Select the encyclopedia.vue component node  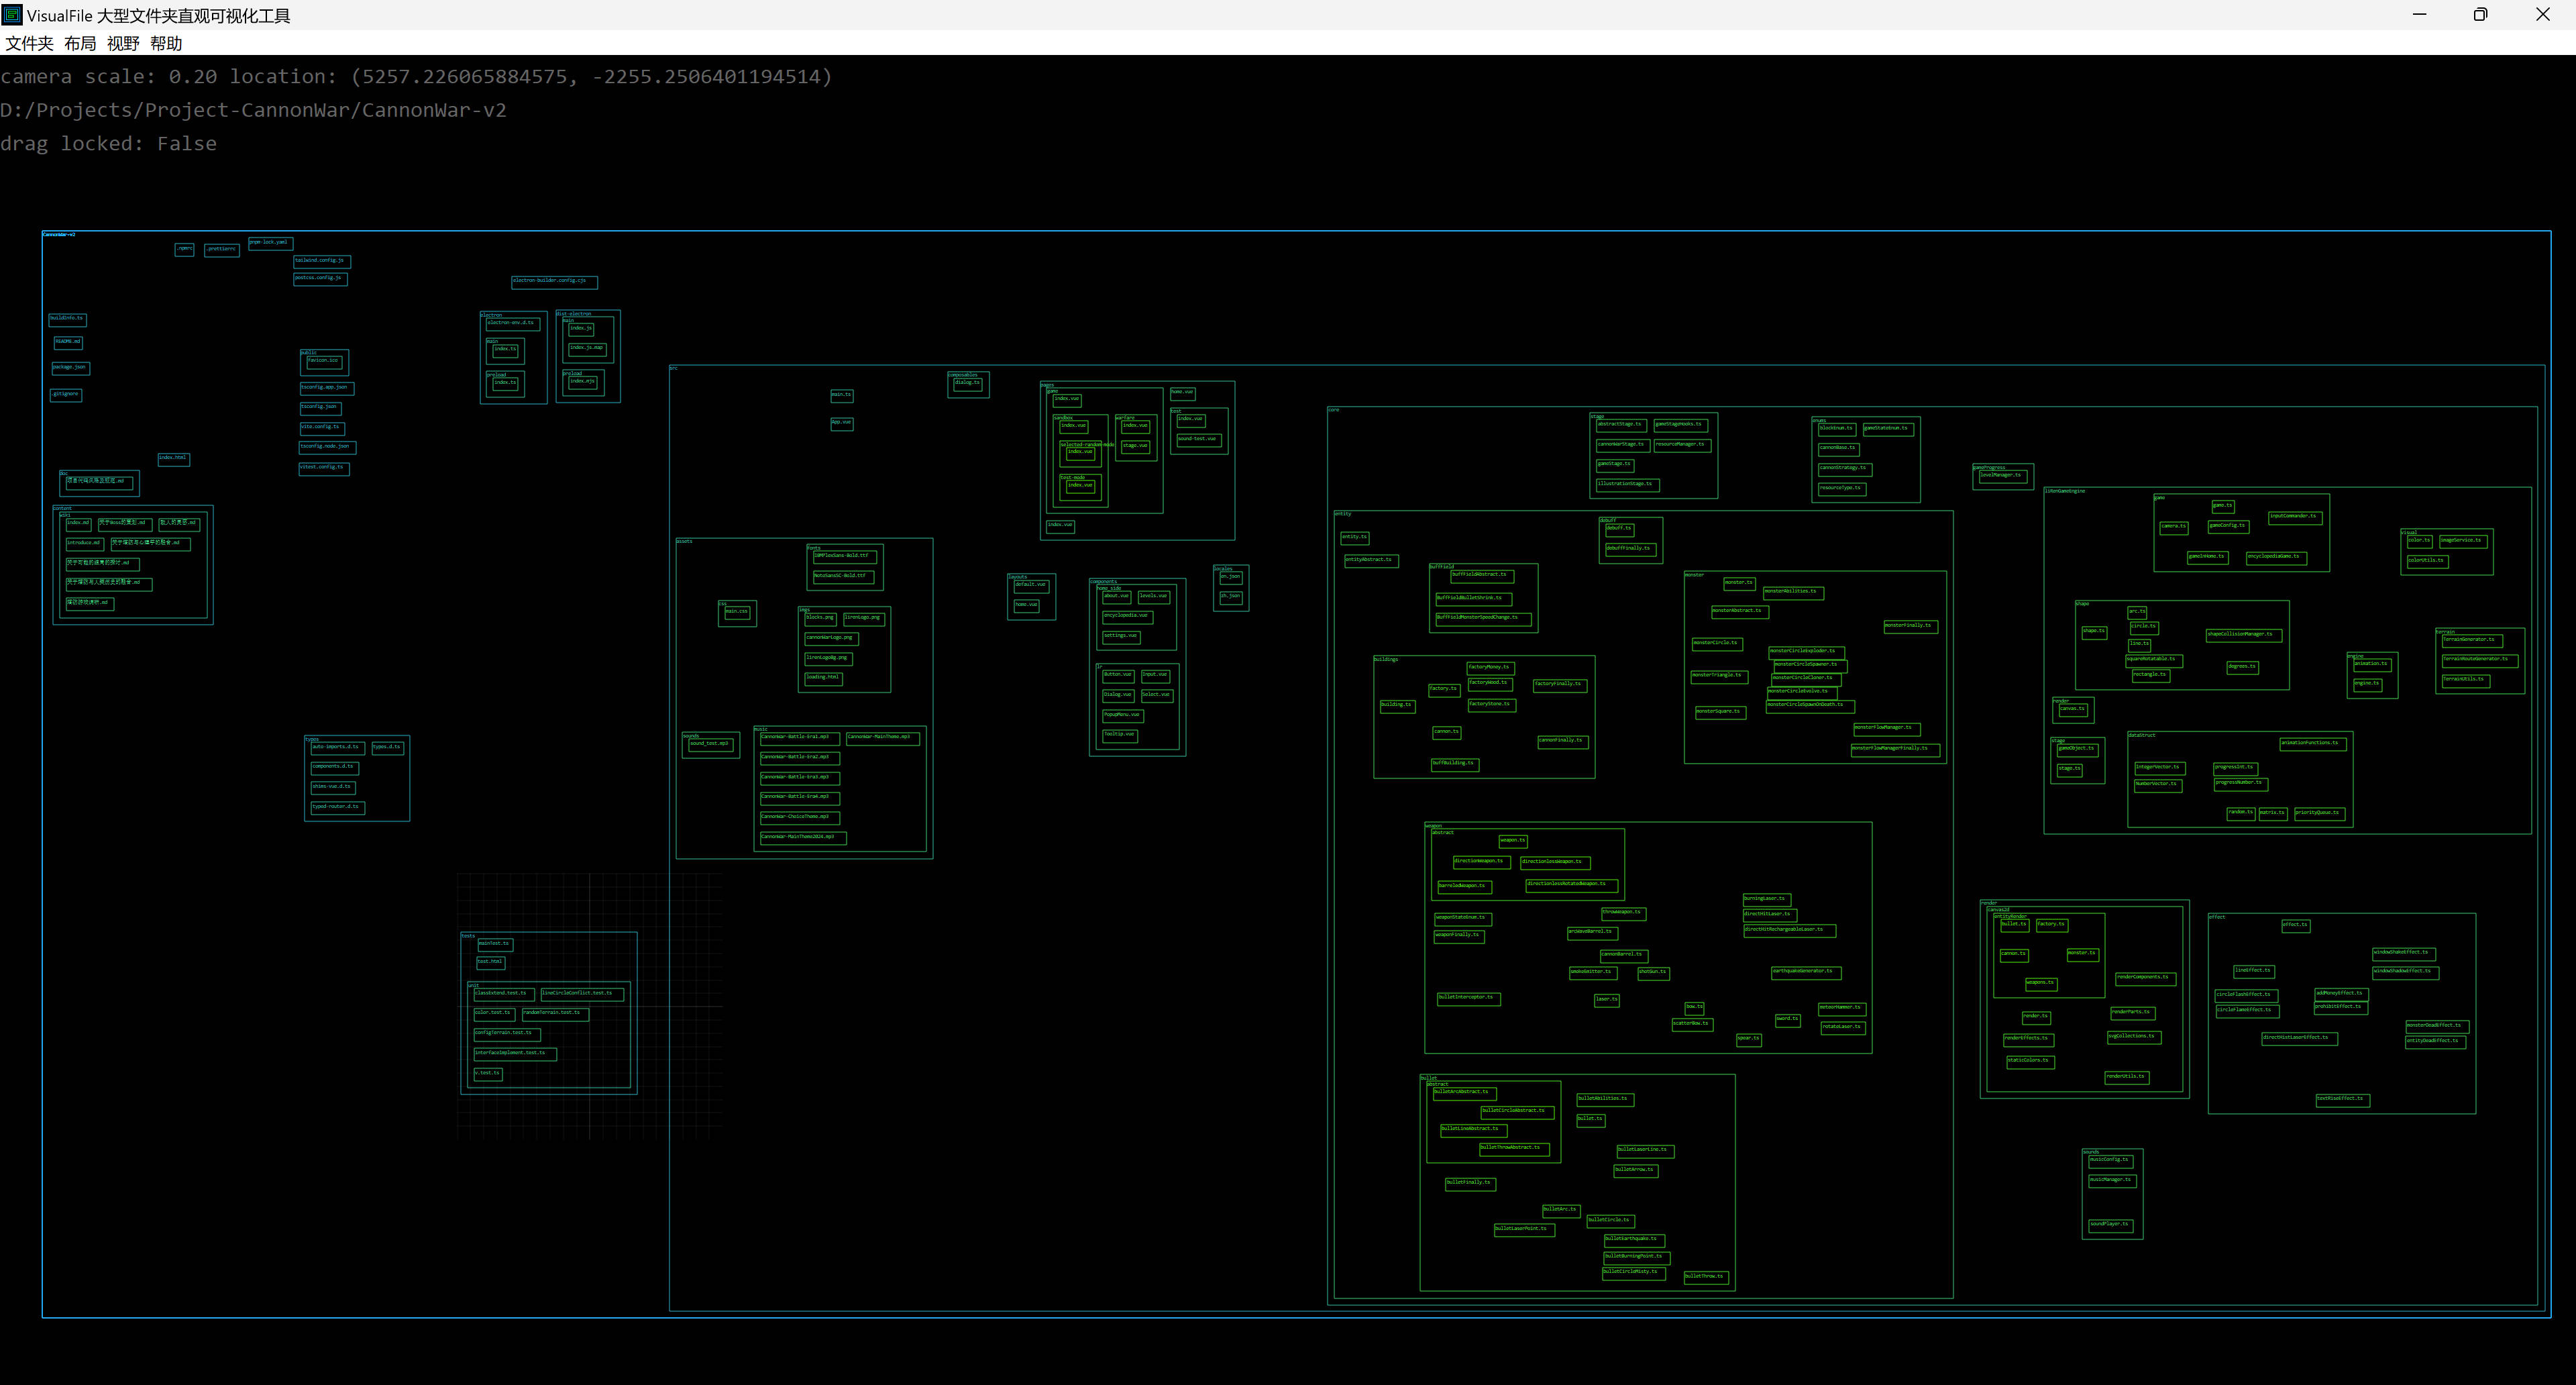click(x=1127, y=617)
